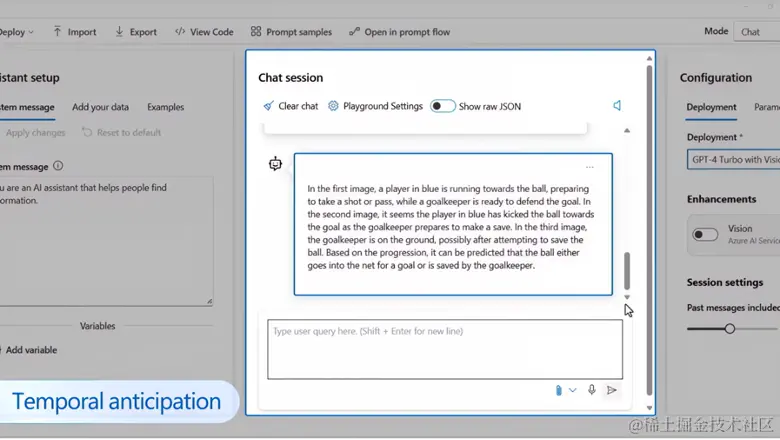Click the System message info icon

[x=58, y=166]
